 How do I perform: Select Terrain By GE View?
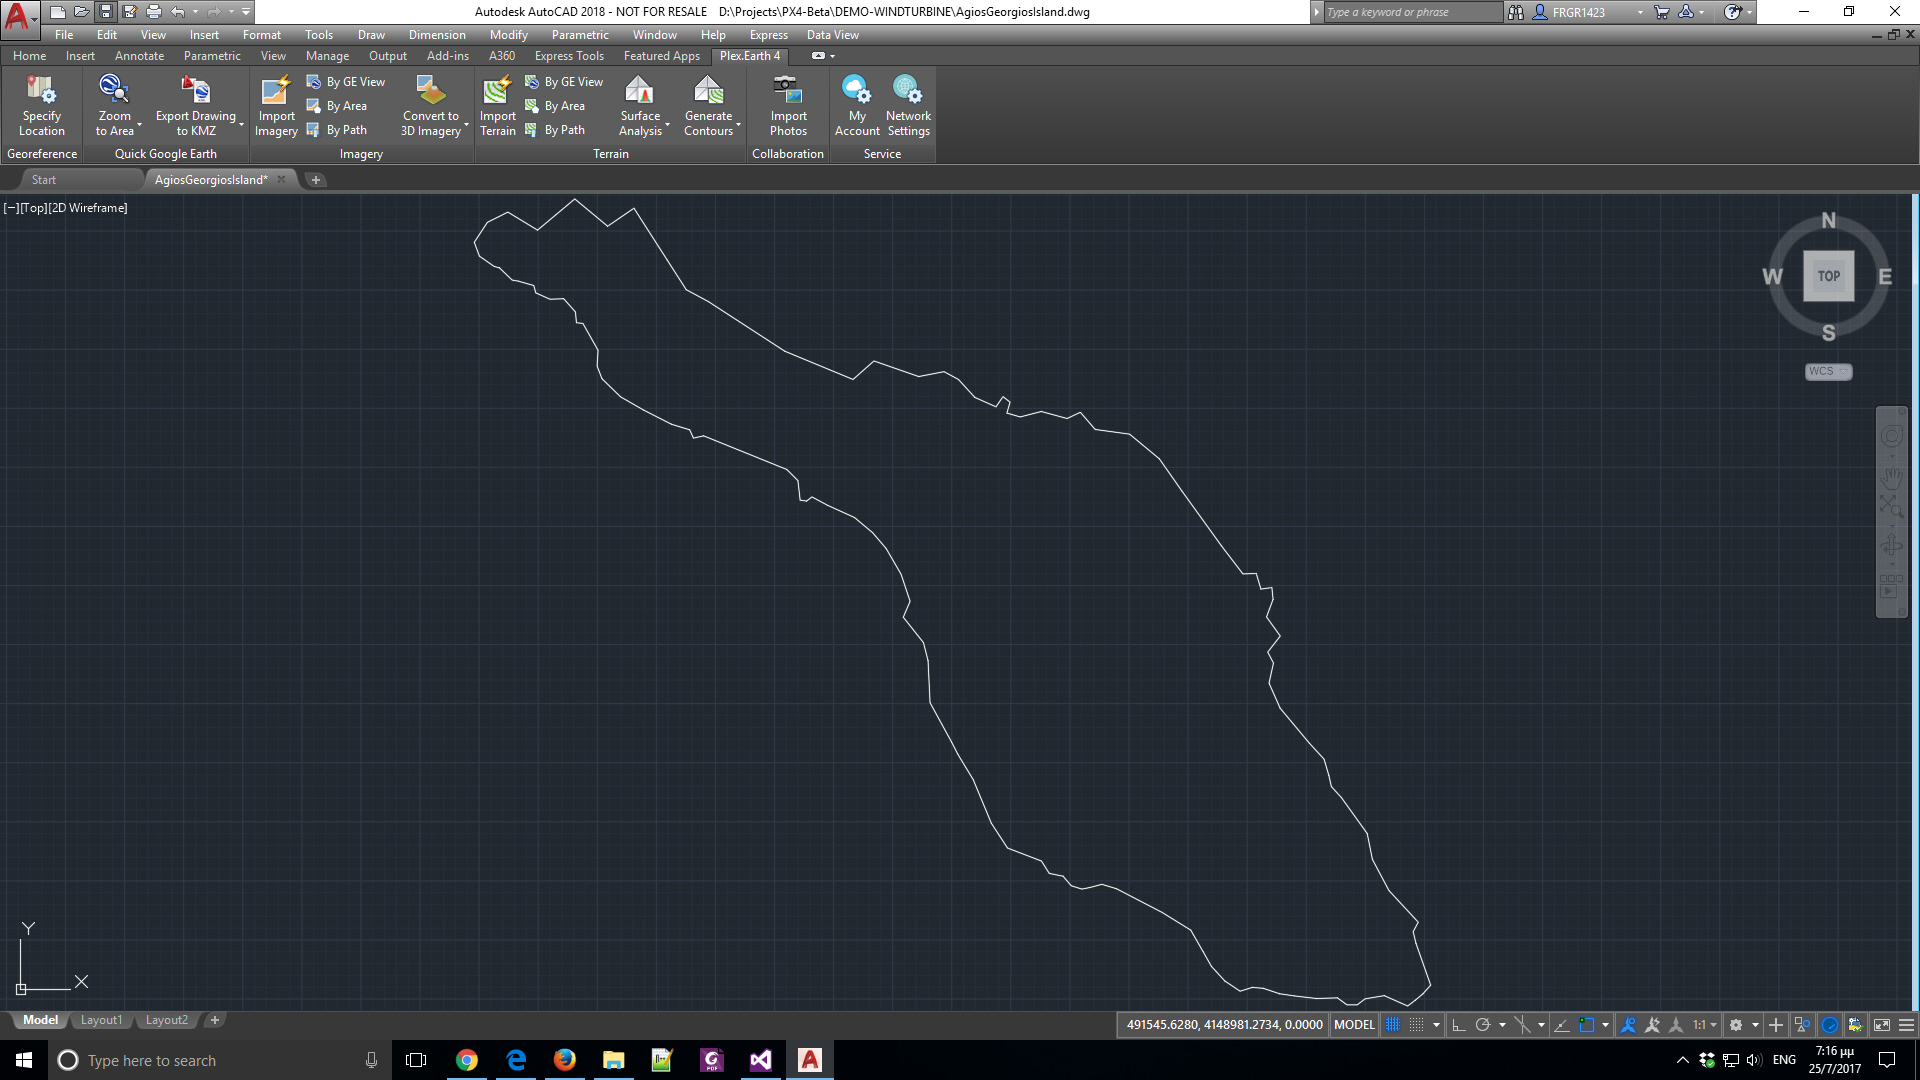point(564,82)
